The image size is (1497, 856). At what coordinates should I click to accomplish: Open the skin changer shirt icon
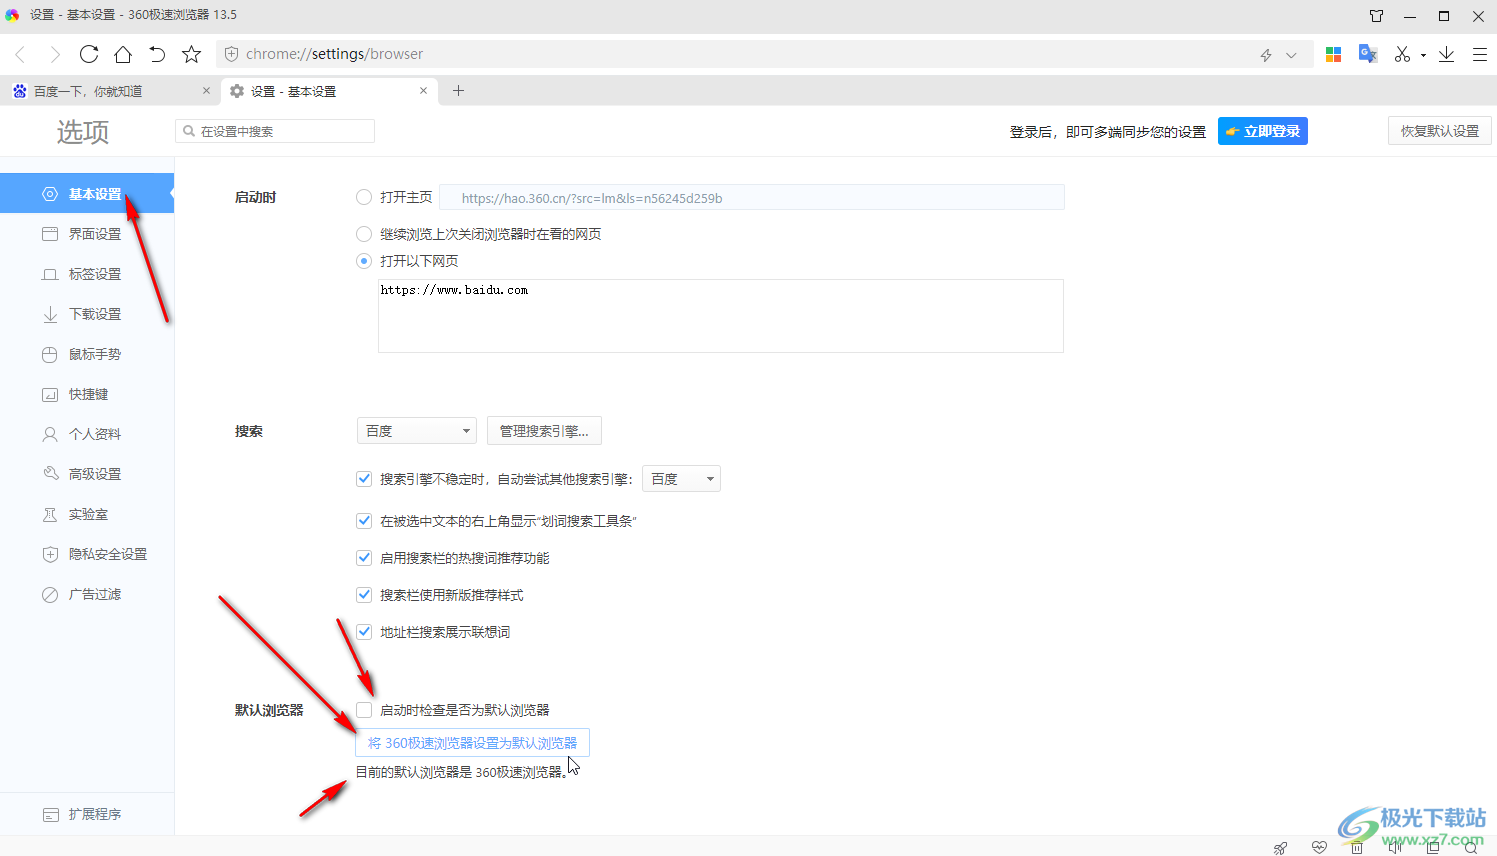click(x=1377, y=16)
